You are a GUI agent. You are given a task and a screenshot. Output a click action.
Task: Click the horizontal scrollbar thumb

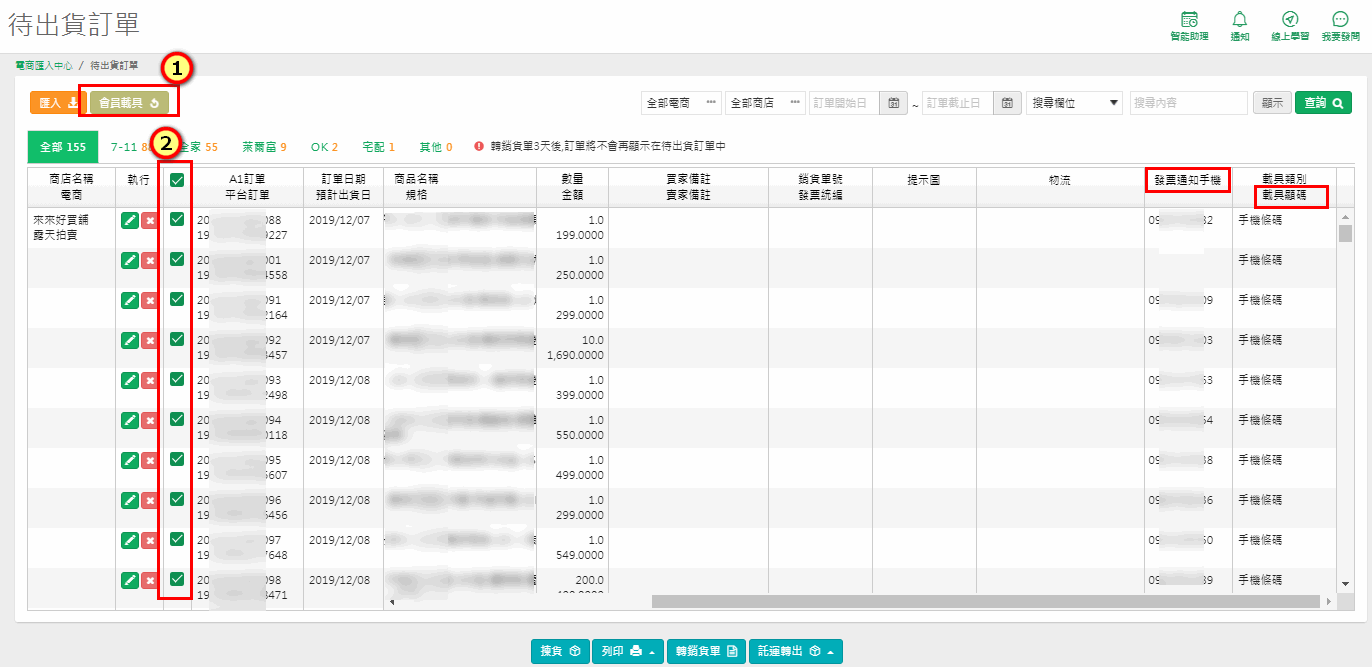tap(985, 601)
